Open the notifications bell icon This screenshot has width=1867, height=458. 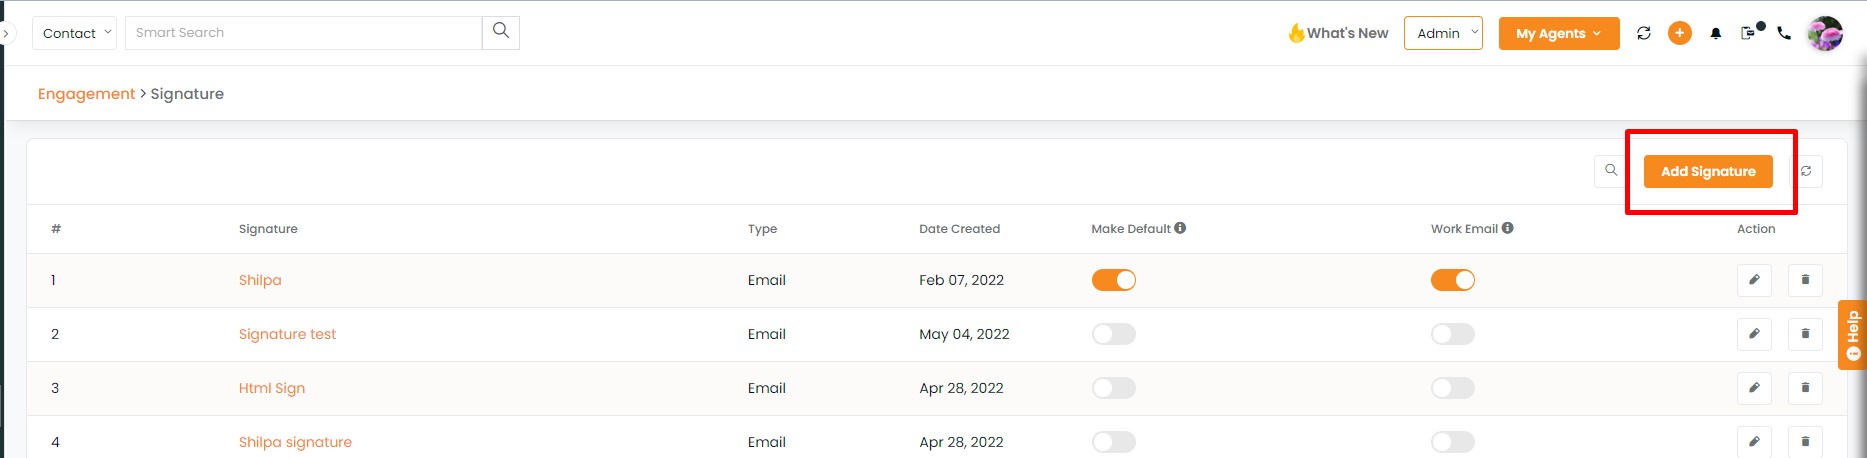pos(1716,33)
